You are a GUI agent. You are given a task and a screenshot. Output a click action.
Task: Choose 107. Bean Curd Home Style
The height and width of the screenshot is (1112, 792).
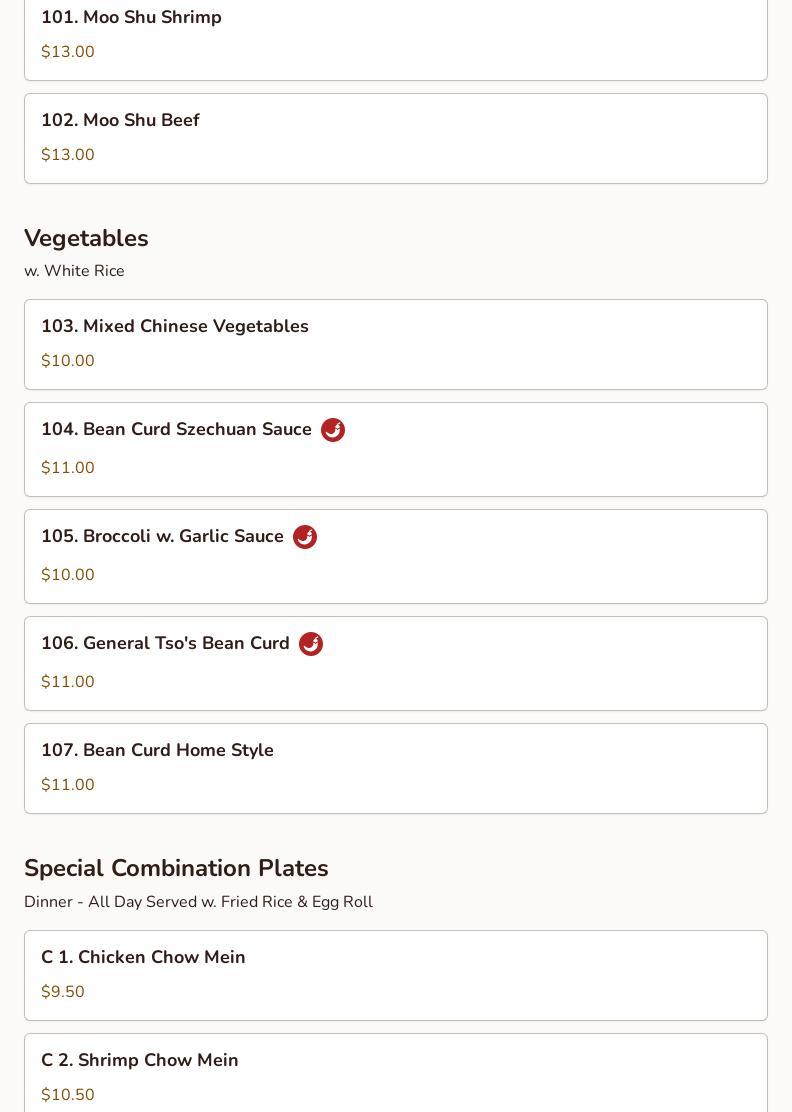[x=396, y=769]
